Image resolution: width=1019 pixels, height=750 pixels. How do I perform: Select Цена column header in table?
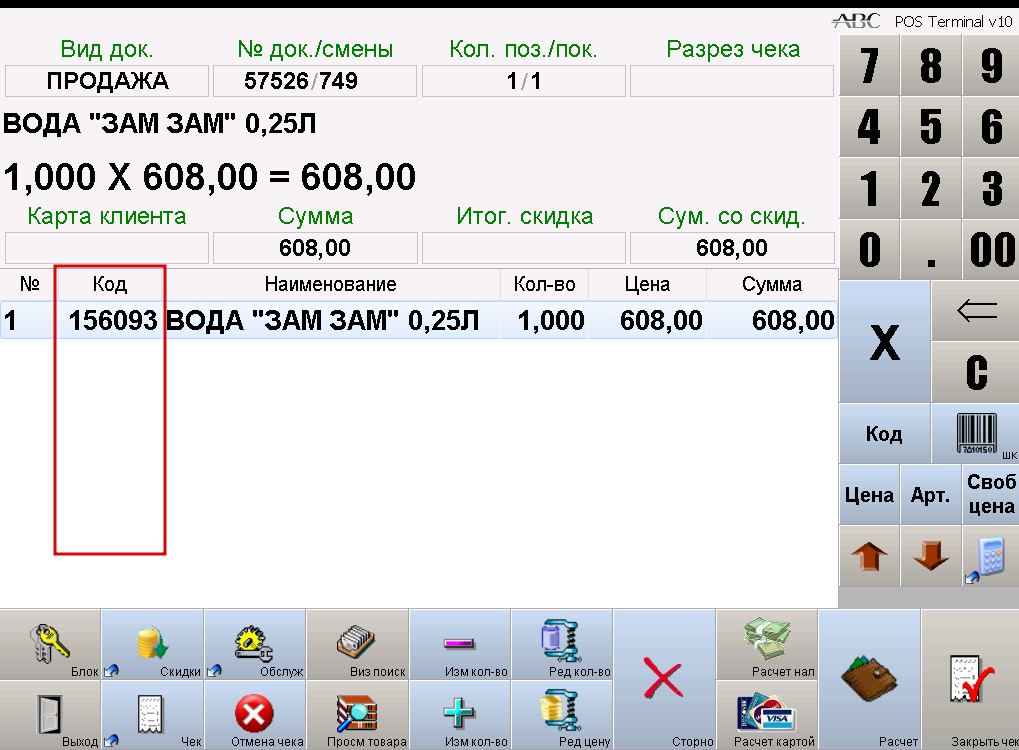(x=647, y=284)
